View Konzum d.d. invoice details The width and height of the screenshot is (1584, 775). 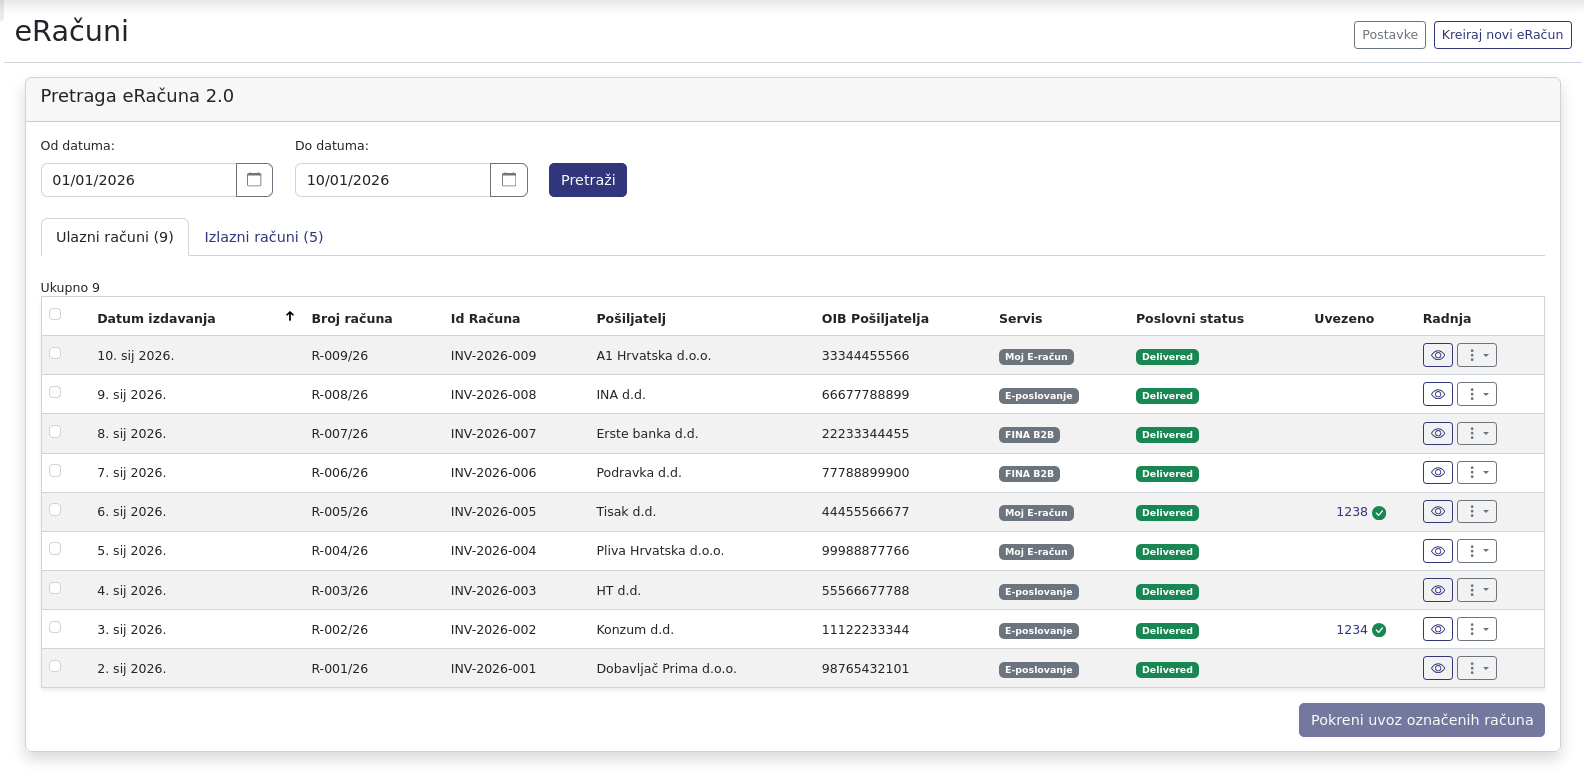(1437, 630)
